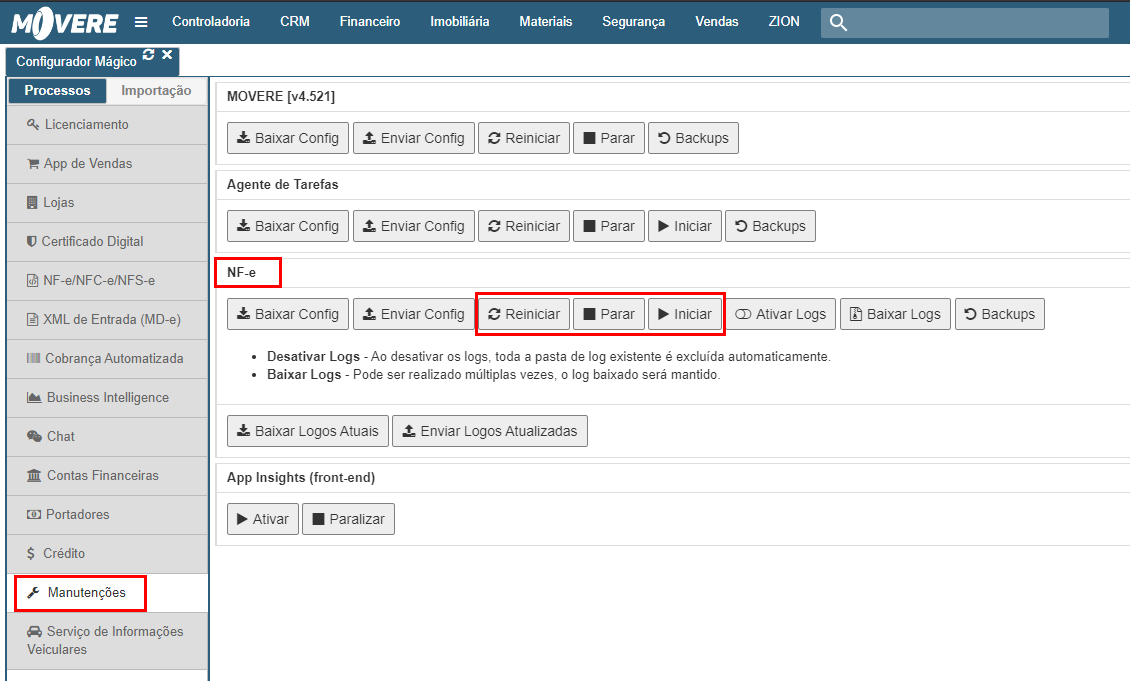
Task: Click the MOVERE logo
Action: tap(64, 23)
